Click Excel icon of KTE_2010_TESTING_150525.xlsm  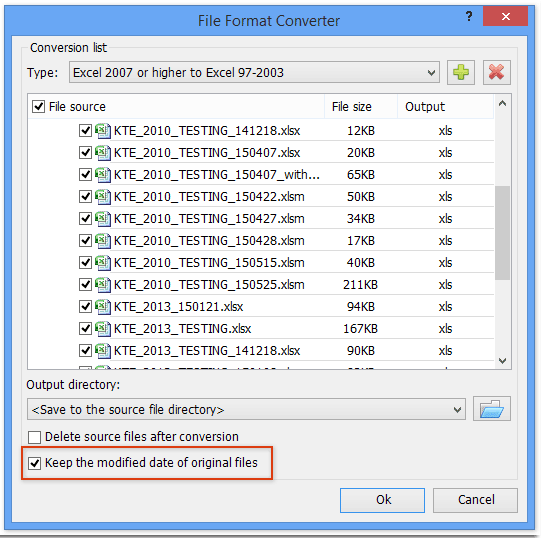pos(103,285)
